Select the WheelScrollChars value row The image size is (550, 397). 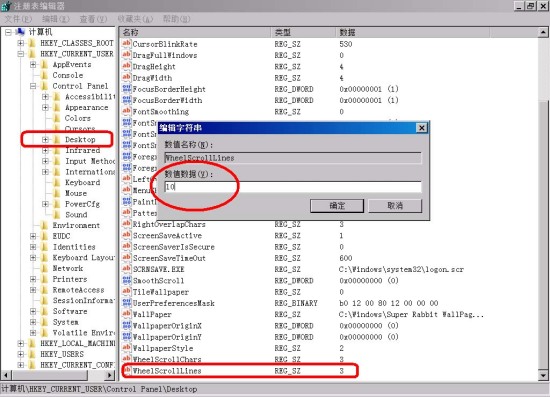[x=233, y=359]
